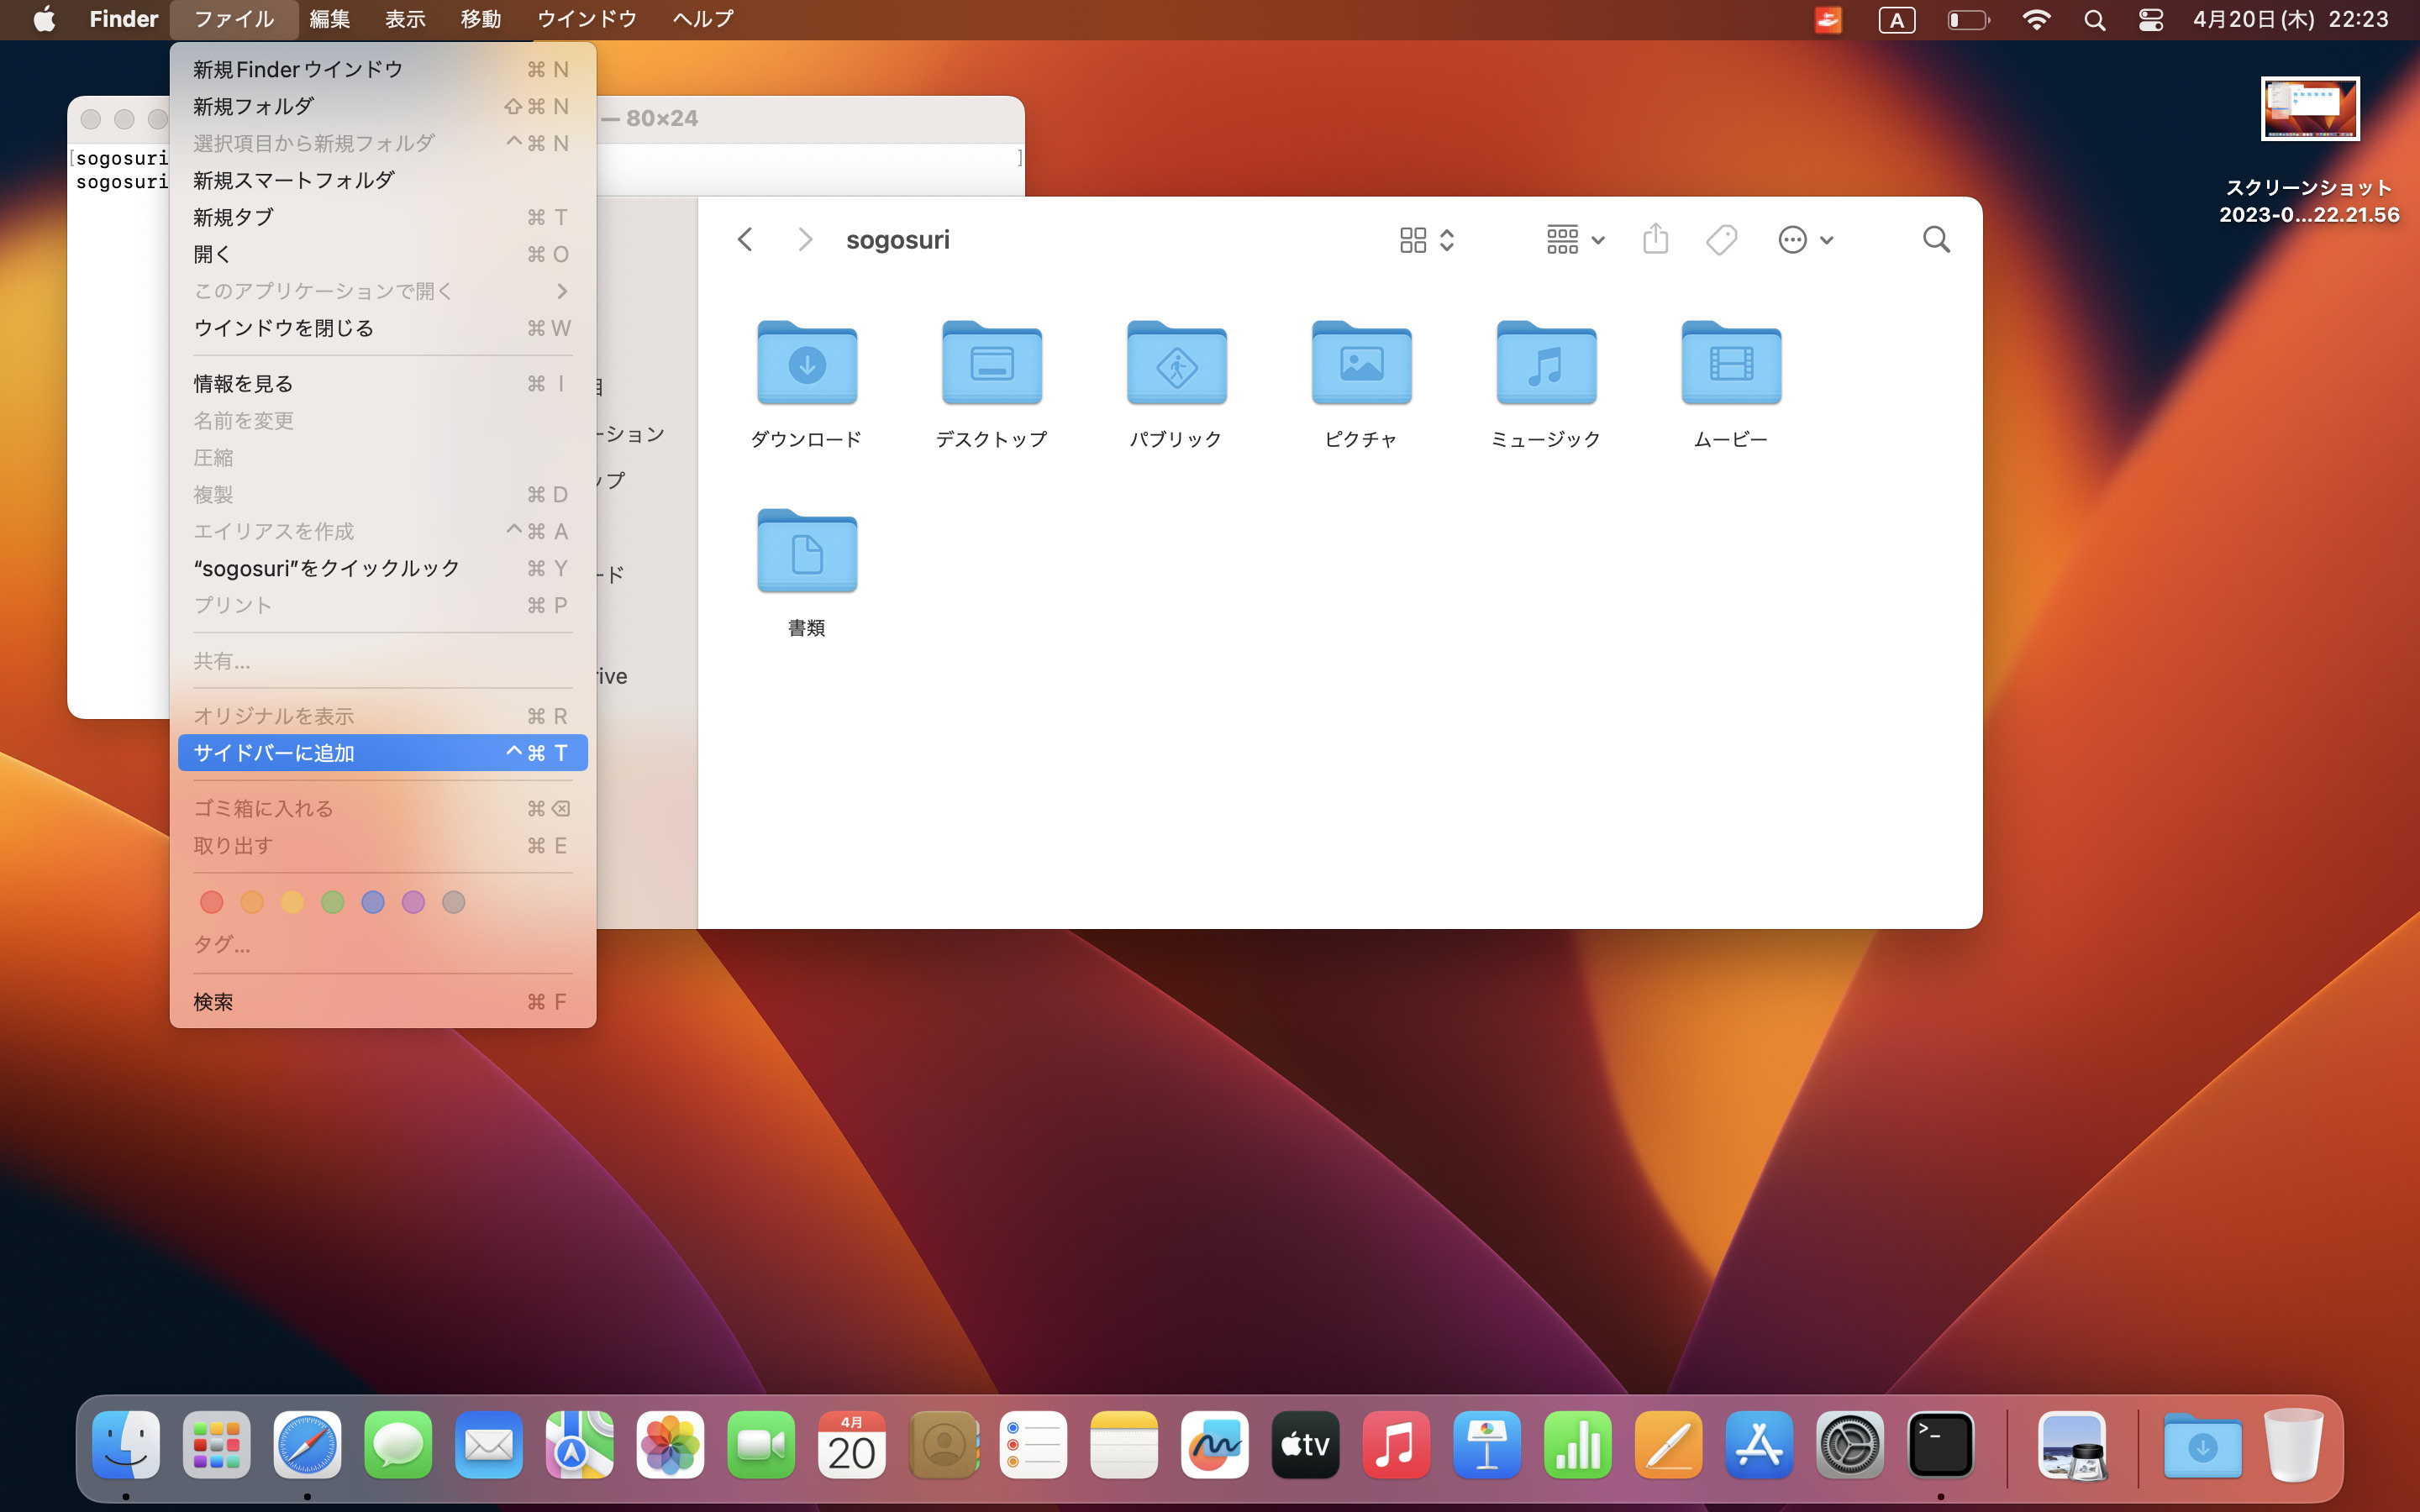This screenshot has height=1512, width=2420.
Task: Launch Safari from the Dock
Action: pyautogui.click(x=307, y=1445)
